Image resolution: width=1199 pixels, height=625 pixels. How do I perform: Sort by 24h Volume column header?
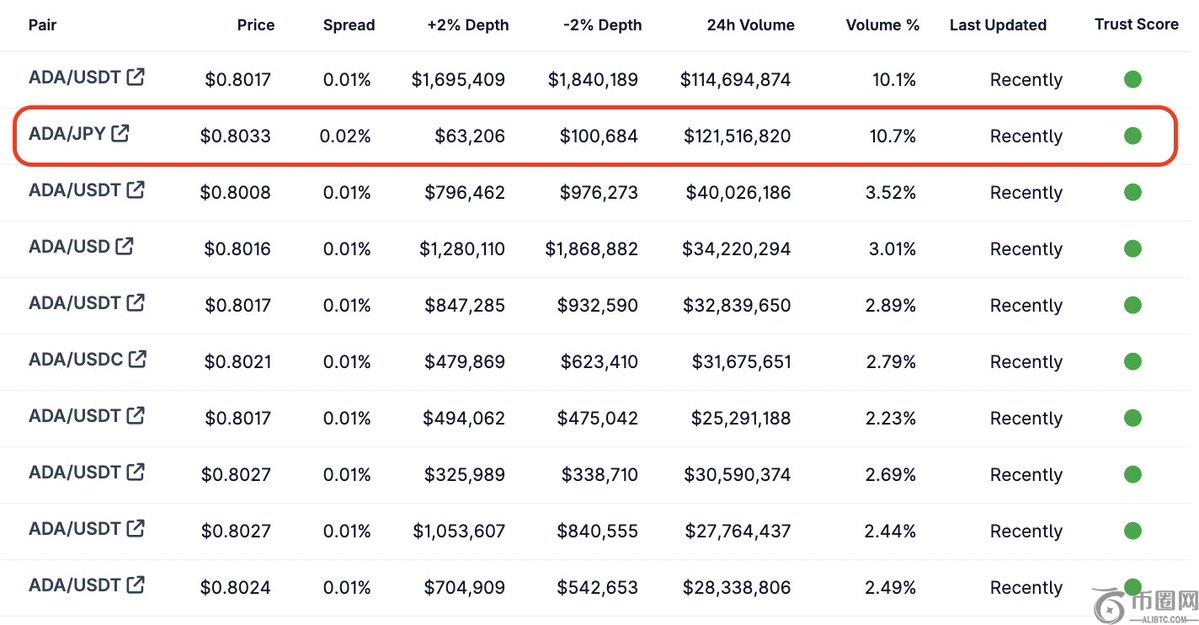point(750,25)
